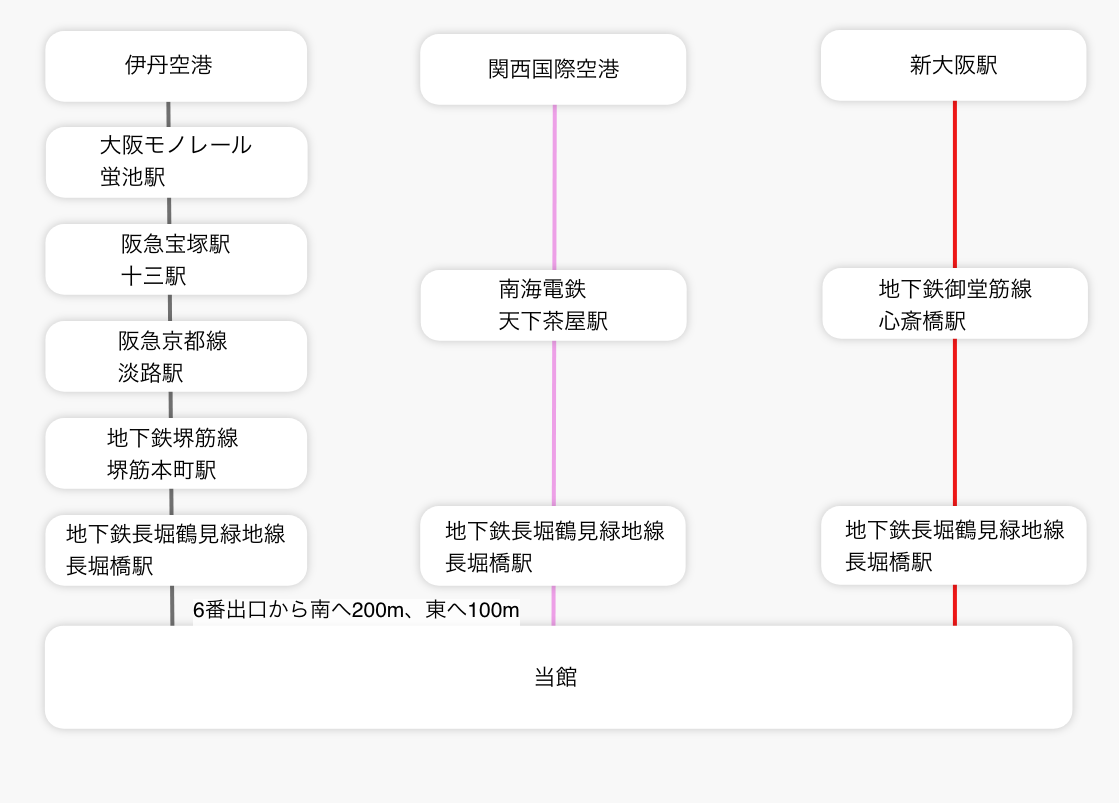Click the 6番出口から南へ200m directions label
Viewport: 1119px width, 803px height.
(x=356, y=611)
